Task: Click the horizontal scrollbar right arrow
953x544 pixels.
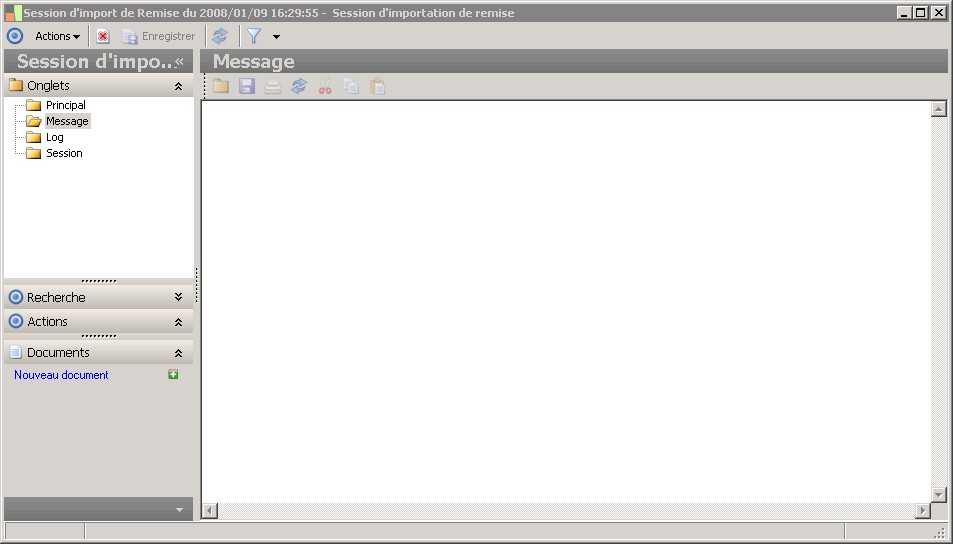Action: (923, 511)
